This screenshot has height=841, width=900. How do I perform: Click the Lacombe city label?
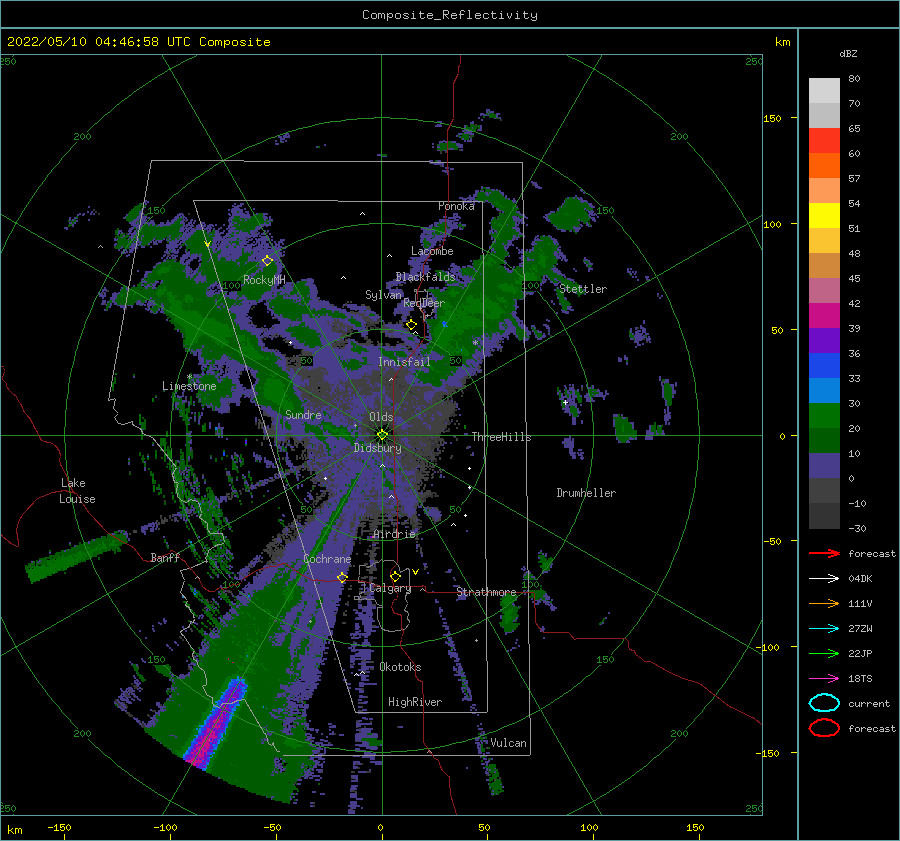(x=432, y=251)
